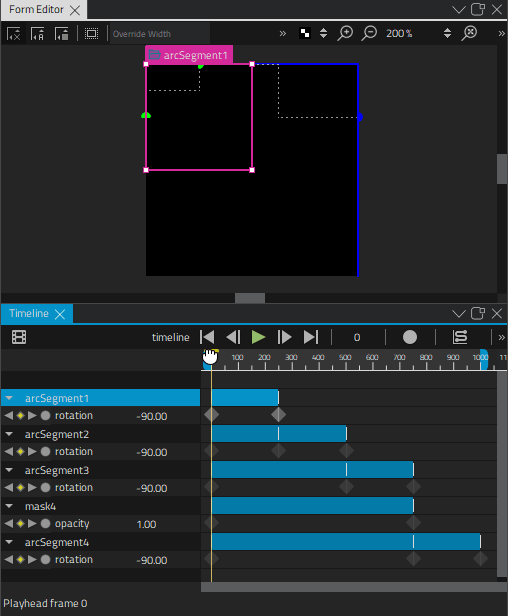Expand overflow at Form Editor toolbar right end

pyautogui.click(x=501, y=34)
